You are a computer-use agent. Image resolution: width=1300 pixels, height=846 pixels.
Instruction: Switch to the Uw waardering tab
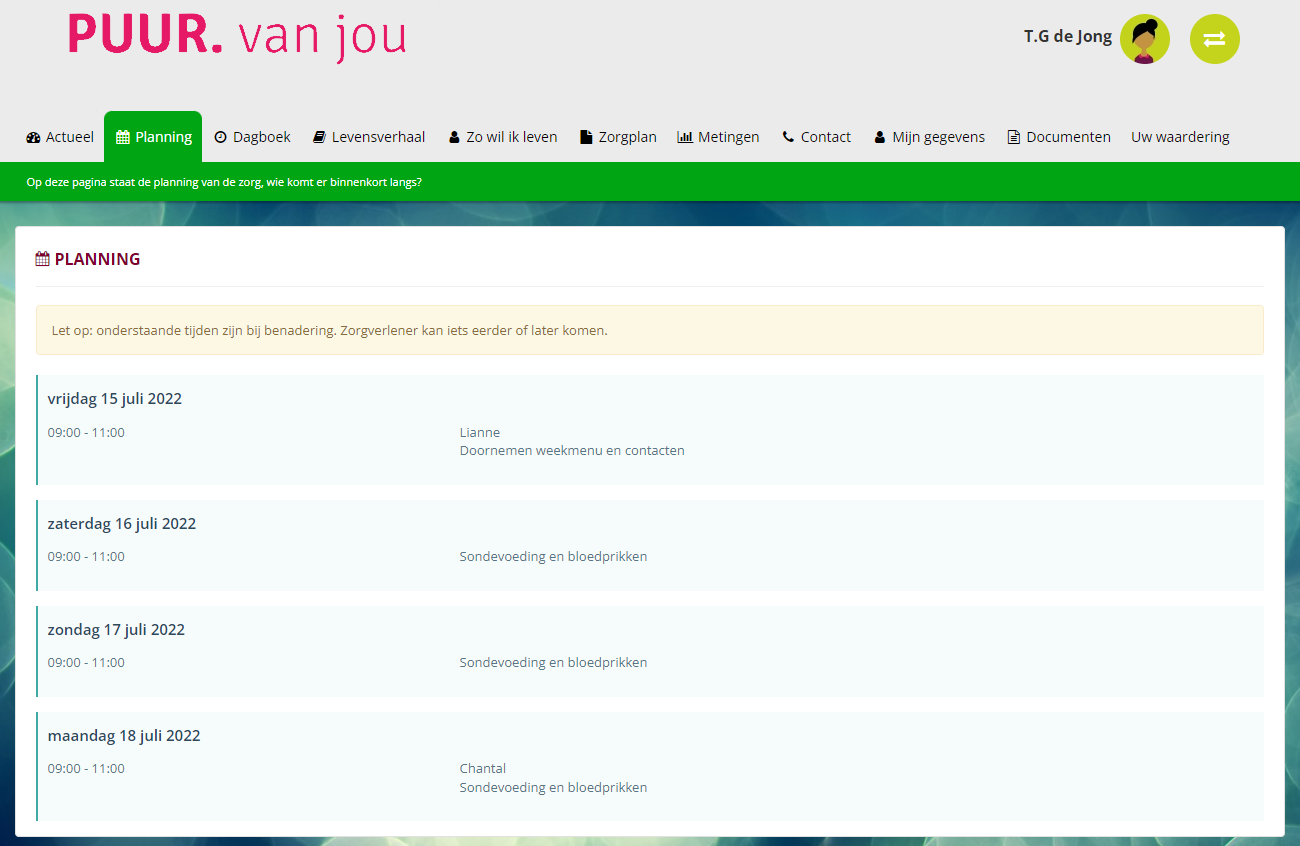pos(1180,138)
